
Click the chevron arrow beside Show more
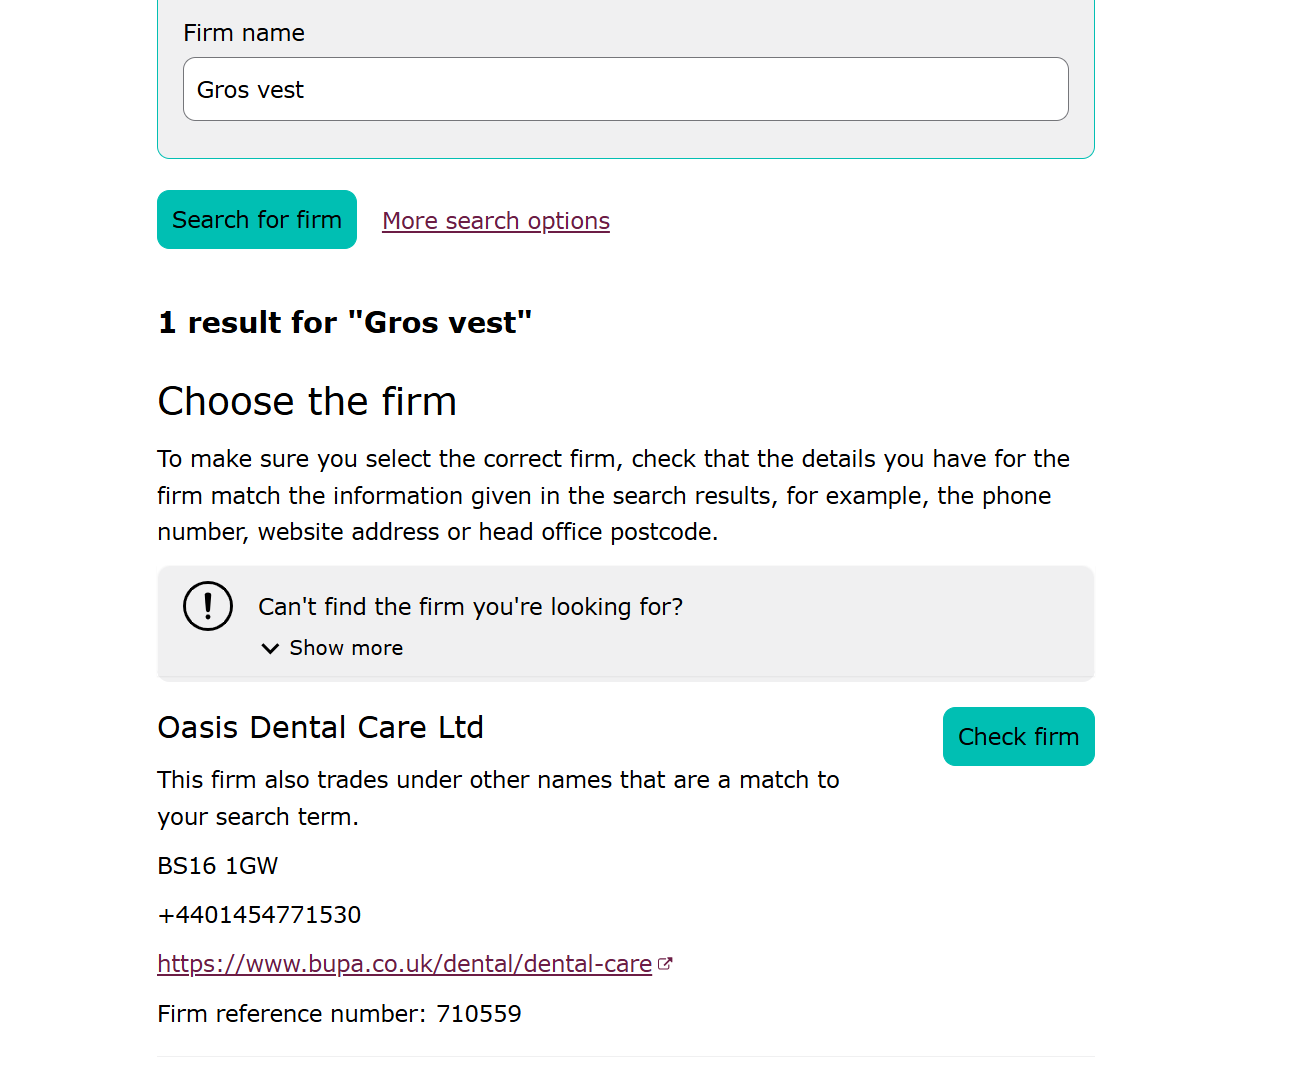tap(270, 648)
